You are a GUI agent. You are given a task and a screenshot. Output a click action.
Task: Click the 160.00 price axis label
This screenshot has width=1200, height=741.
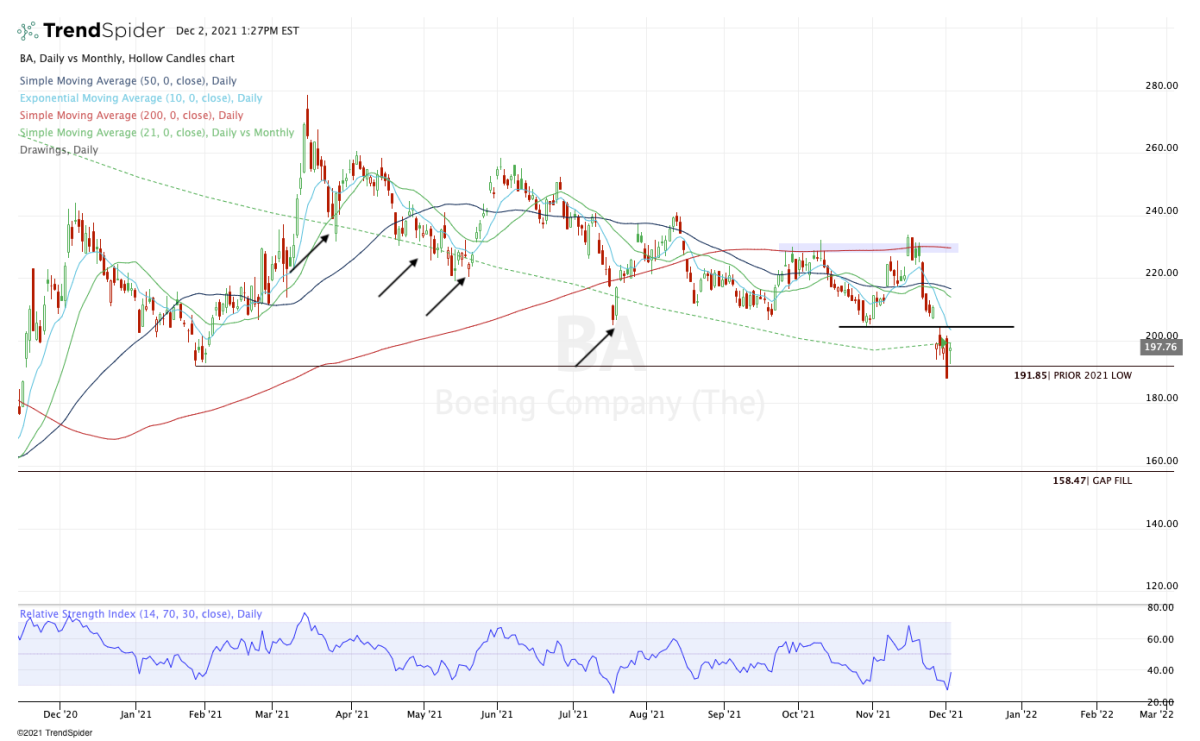point(1161,461)
